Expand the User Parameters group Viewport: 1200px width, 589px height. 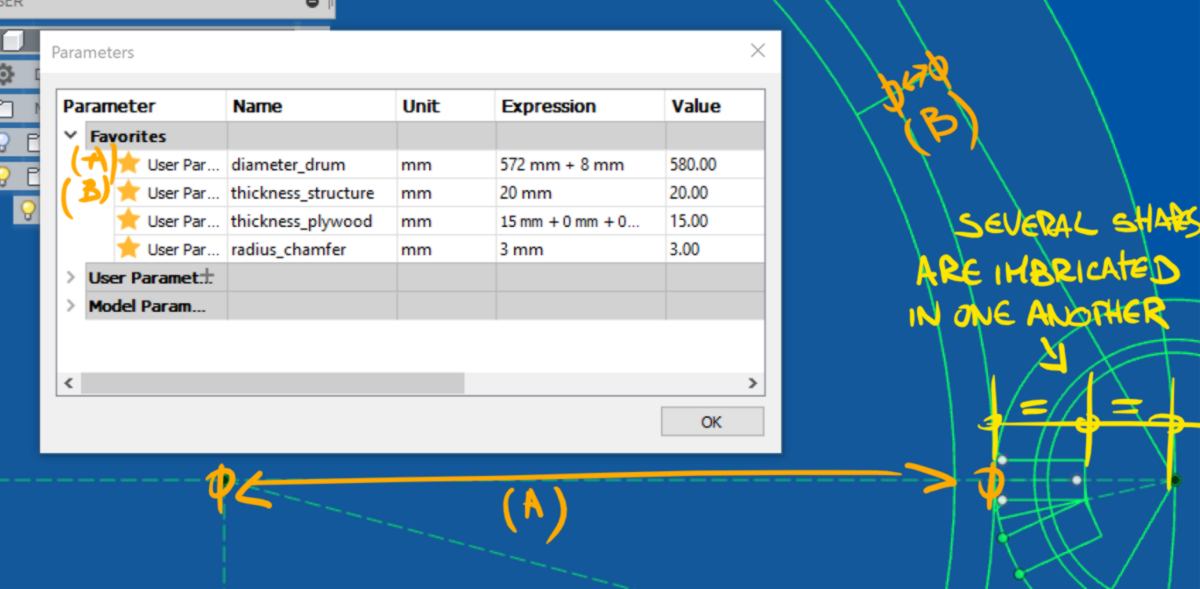coord(70,277)
